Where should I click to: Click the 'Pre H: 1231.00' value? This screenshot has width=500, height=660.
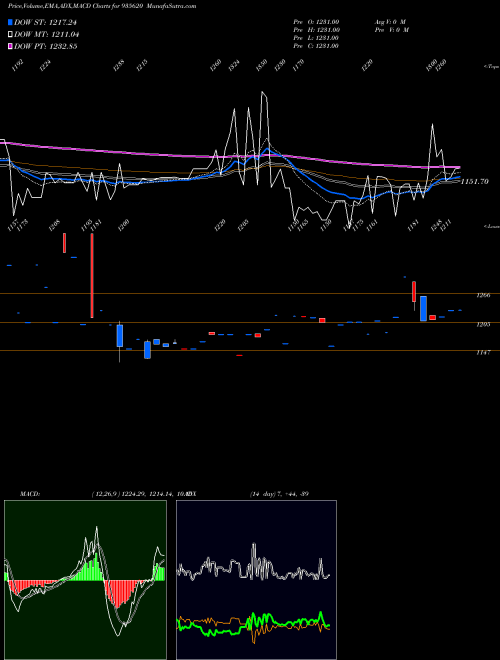[x=316, y=30]
